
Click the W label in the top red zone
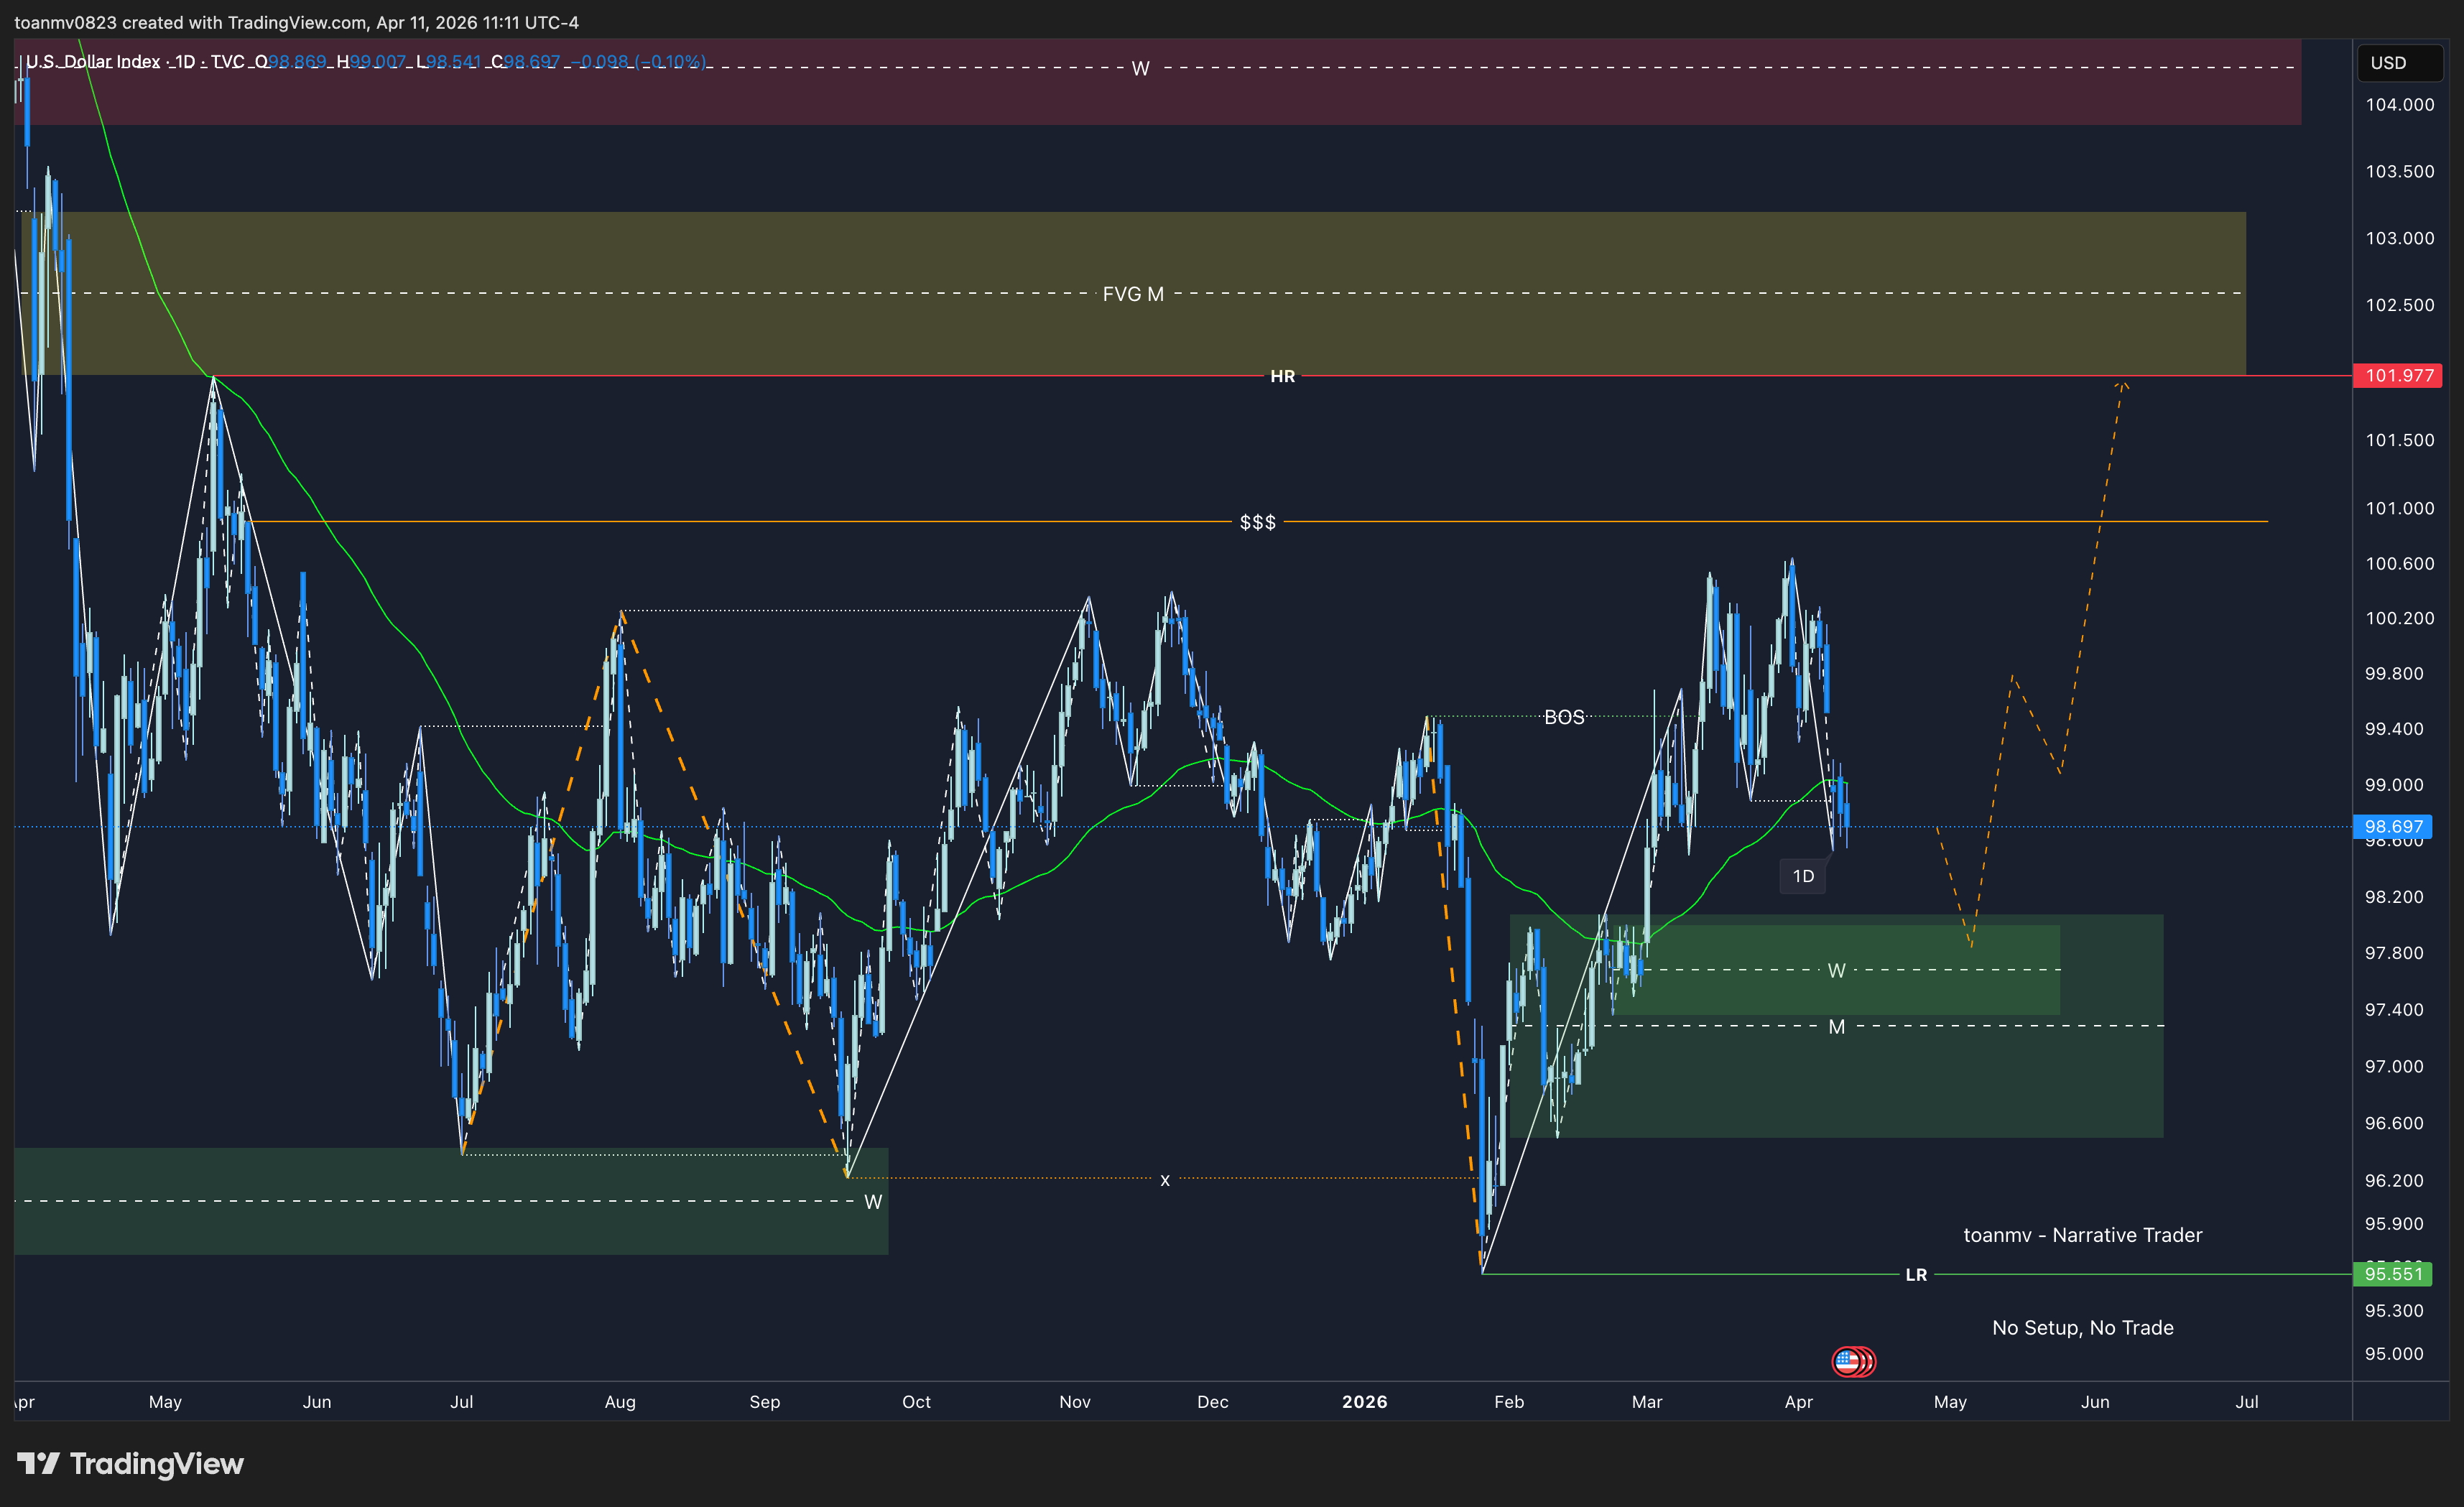(1140, 68)
